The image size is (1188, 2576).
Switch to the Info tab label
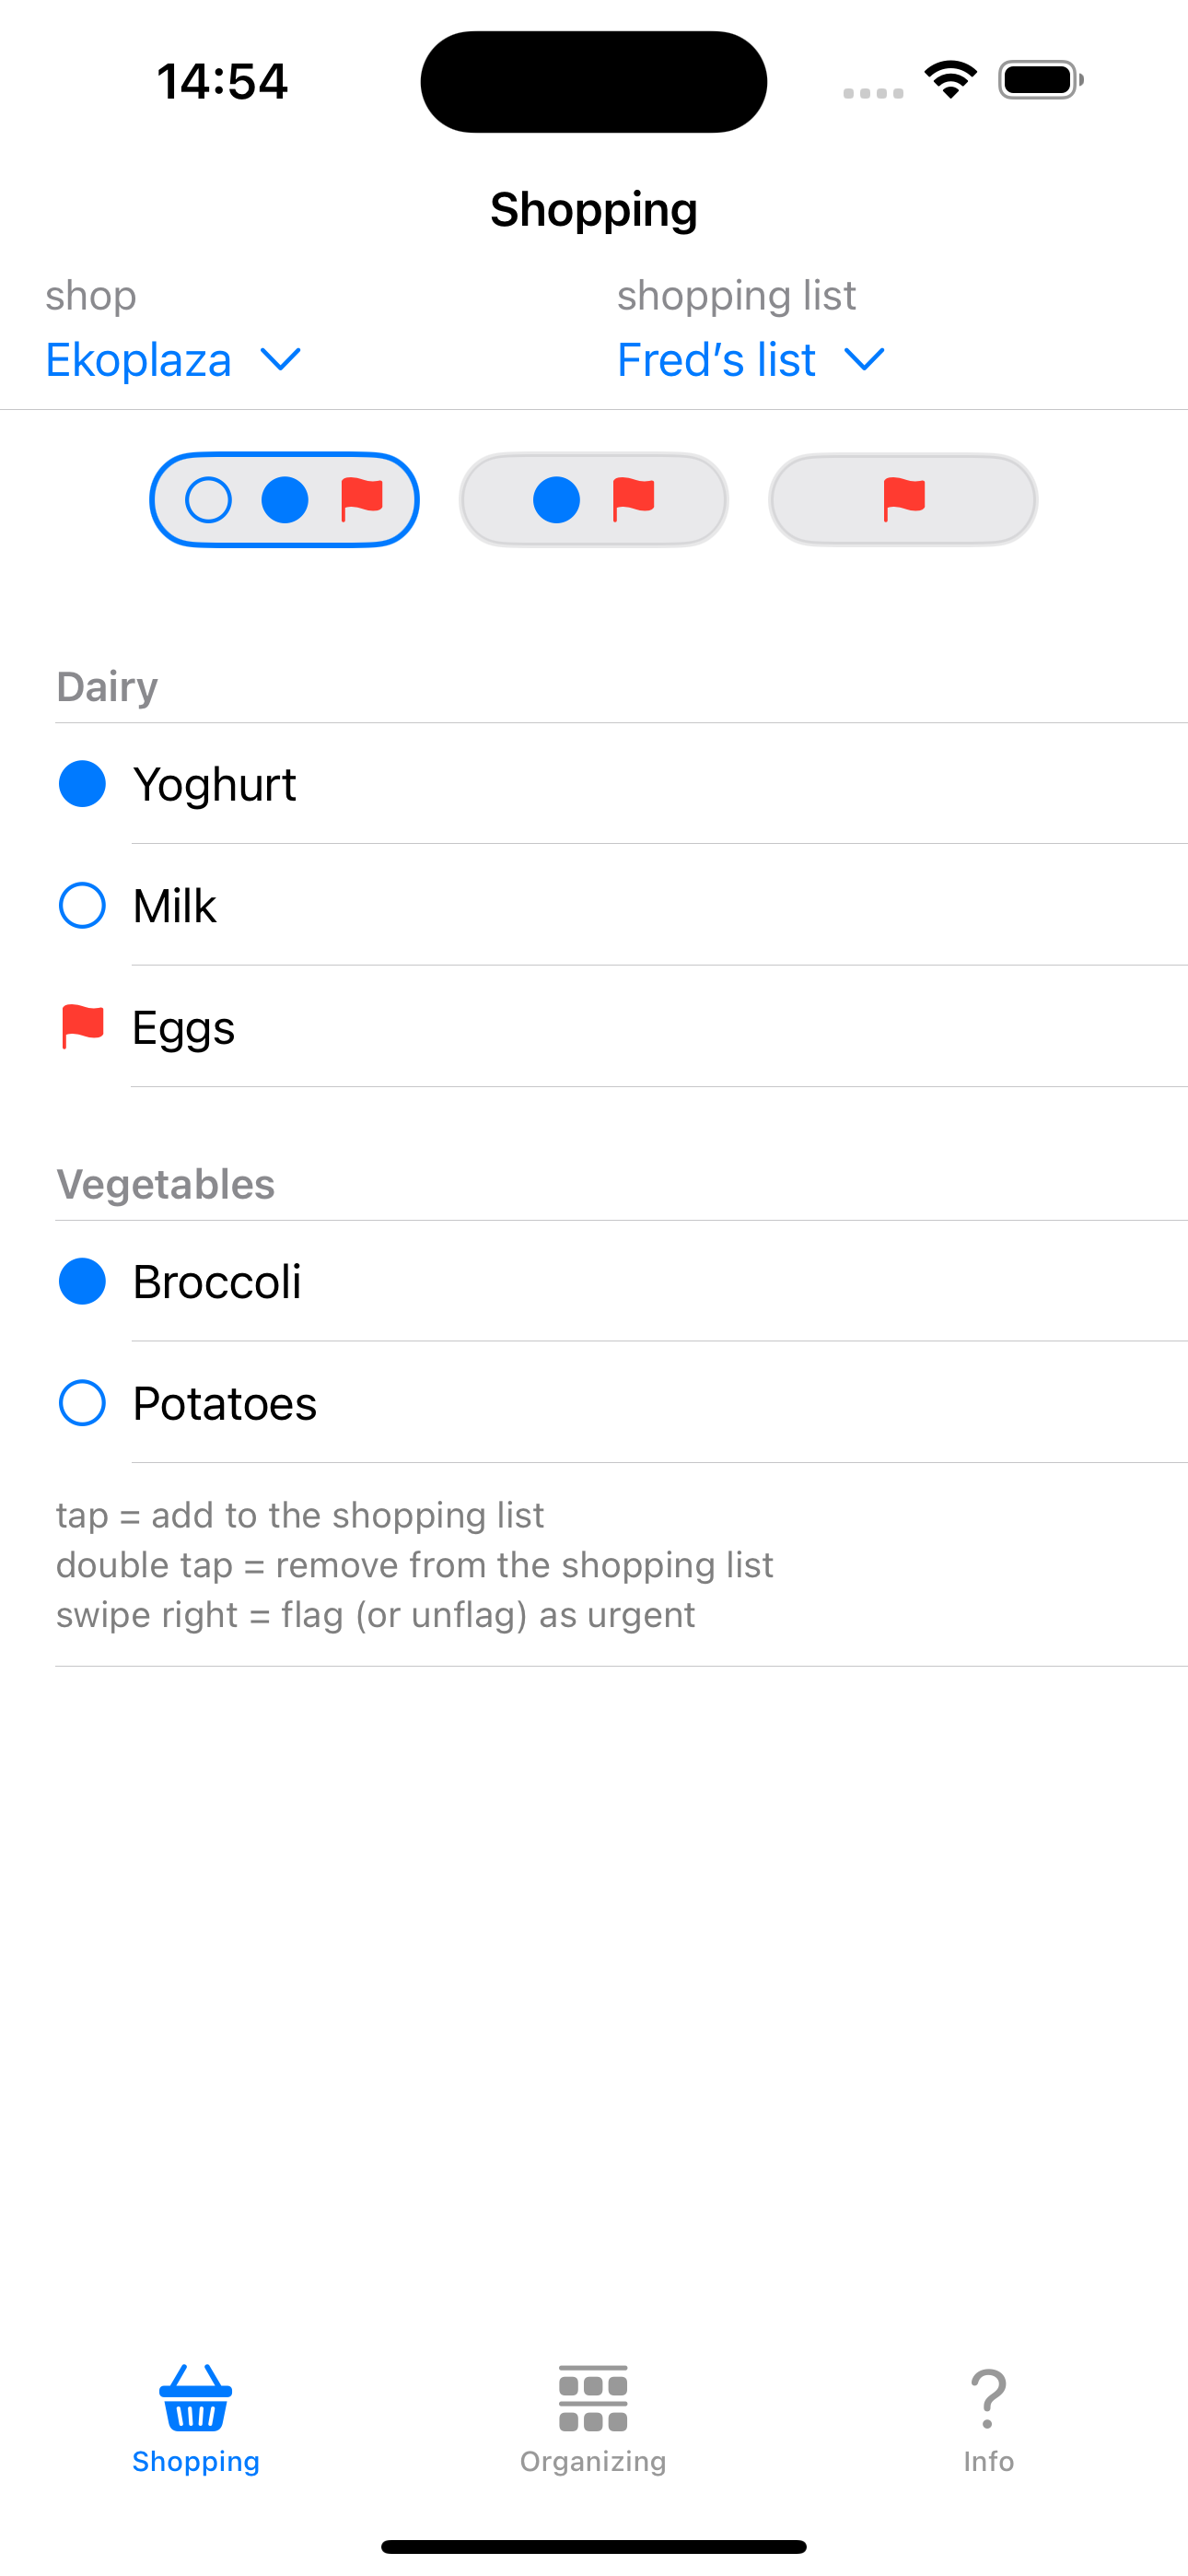point(988,2461)
